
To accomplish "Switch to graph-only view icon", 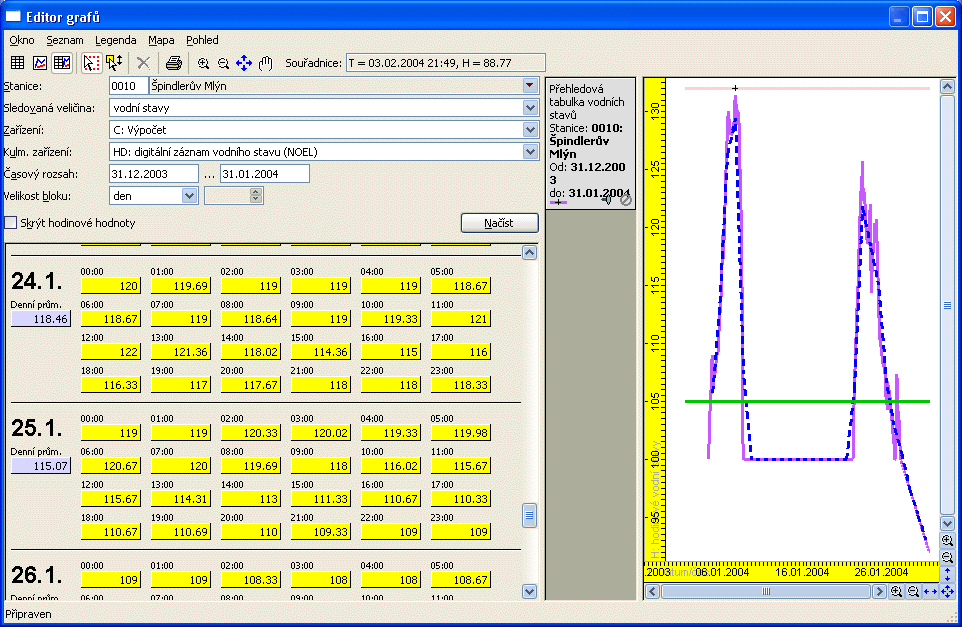I will click(x=40, y=63).
